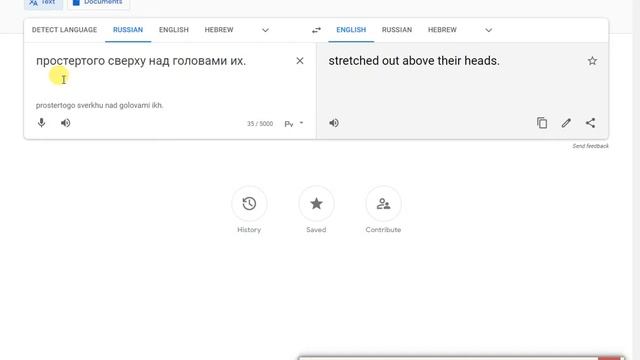Select English as source language
The width and height of the screenshot is (640, 360).
pyautogui.click(x=174, y=30)
